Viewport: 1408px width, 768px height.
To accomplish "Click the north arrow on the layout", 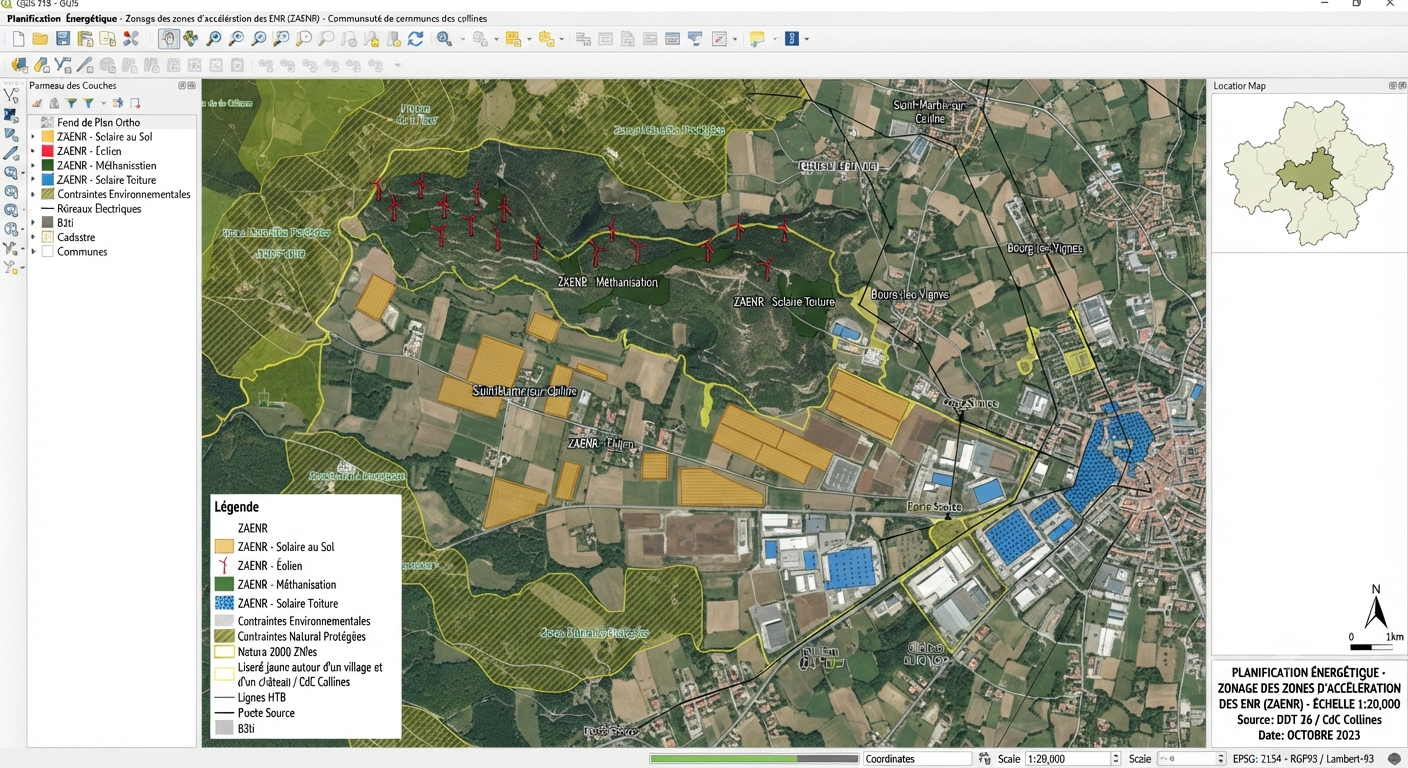I will [1376, 607].
